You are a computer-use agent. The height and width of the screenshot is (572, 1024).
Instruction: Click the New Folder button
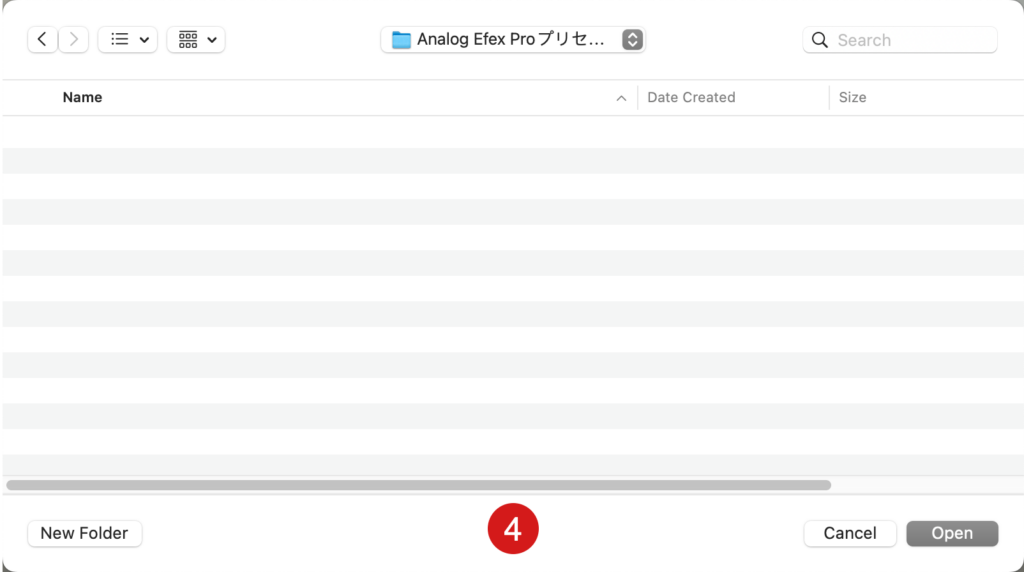coord(84,533)
